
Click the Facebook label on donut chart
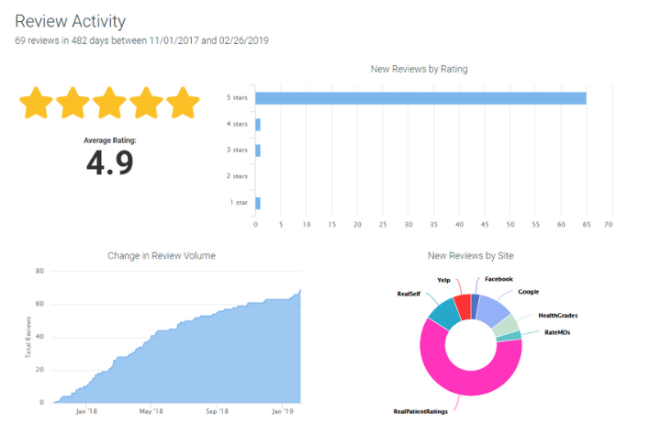pos(500,280)
